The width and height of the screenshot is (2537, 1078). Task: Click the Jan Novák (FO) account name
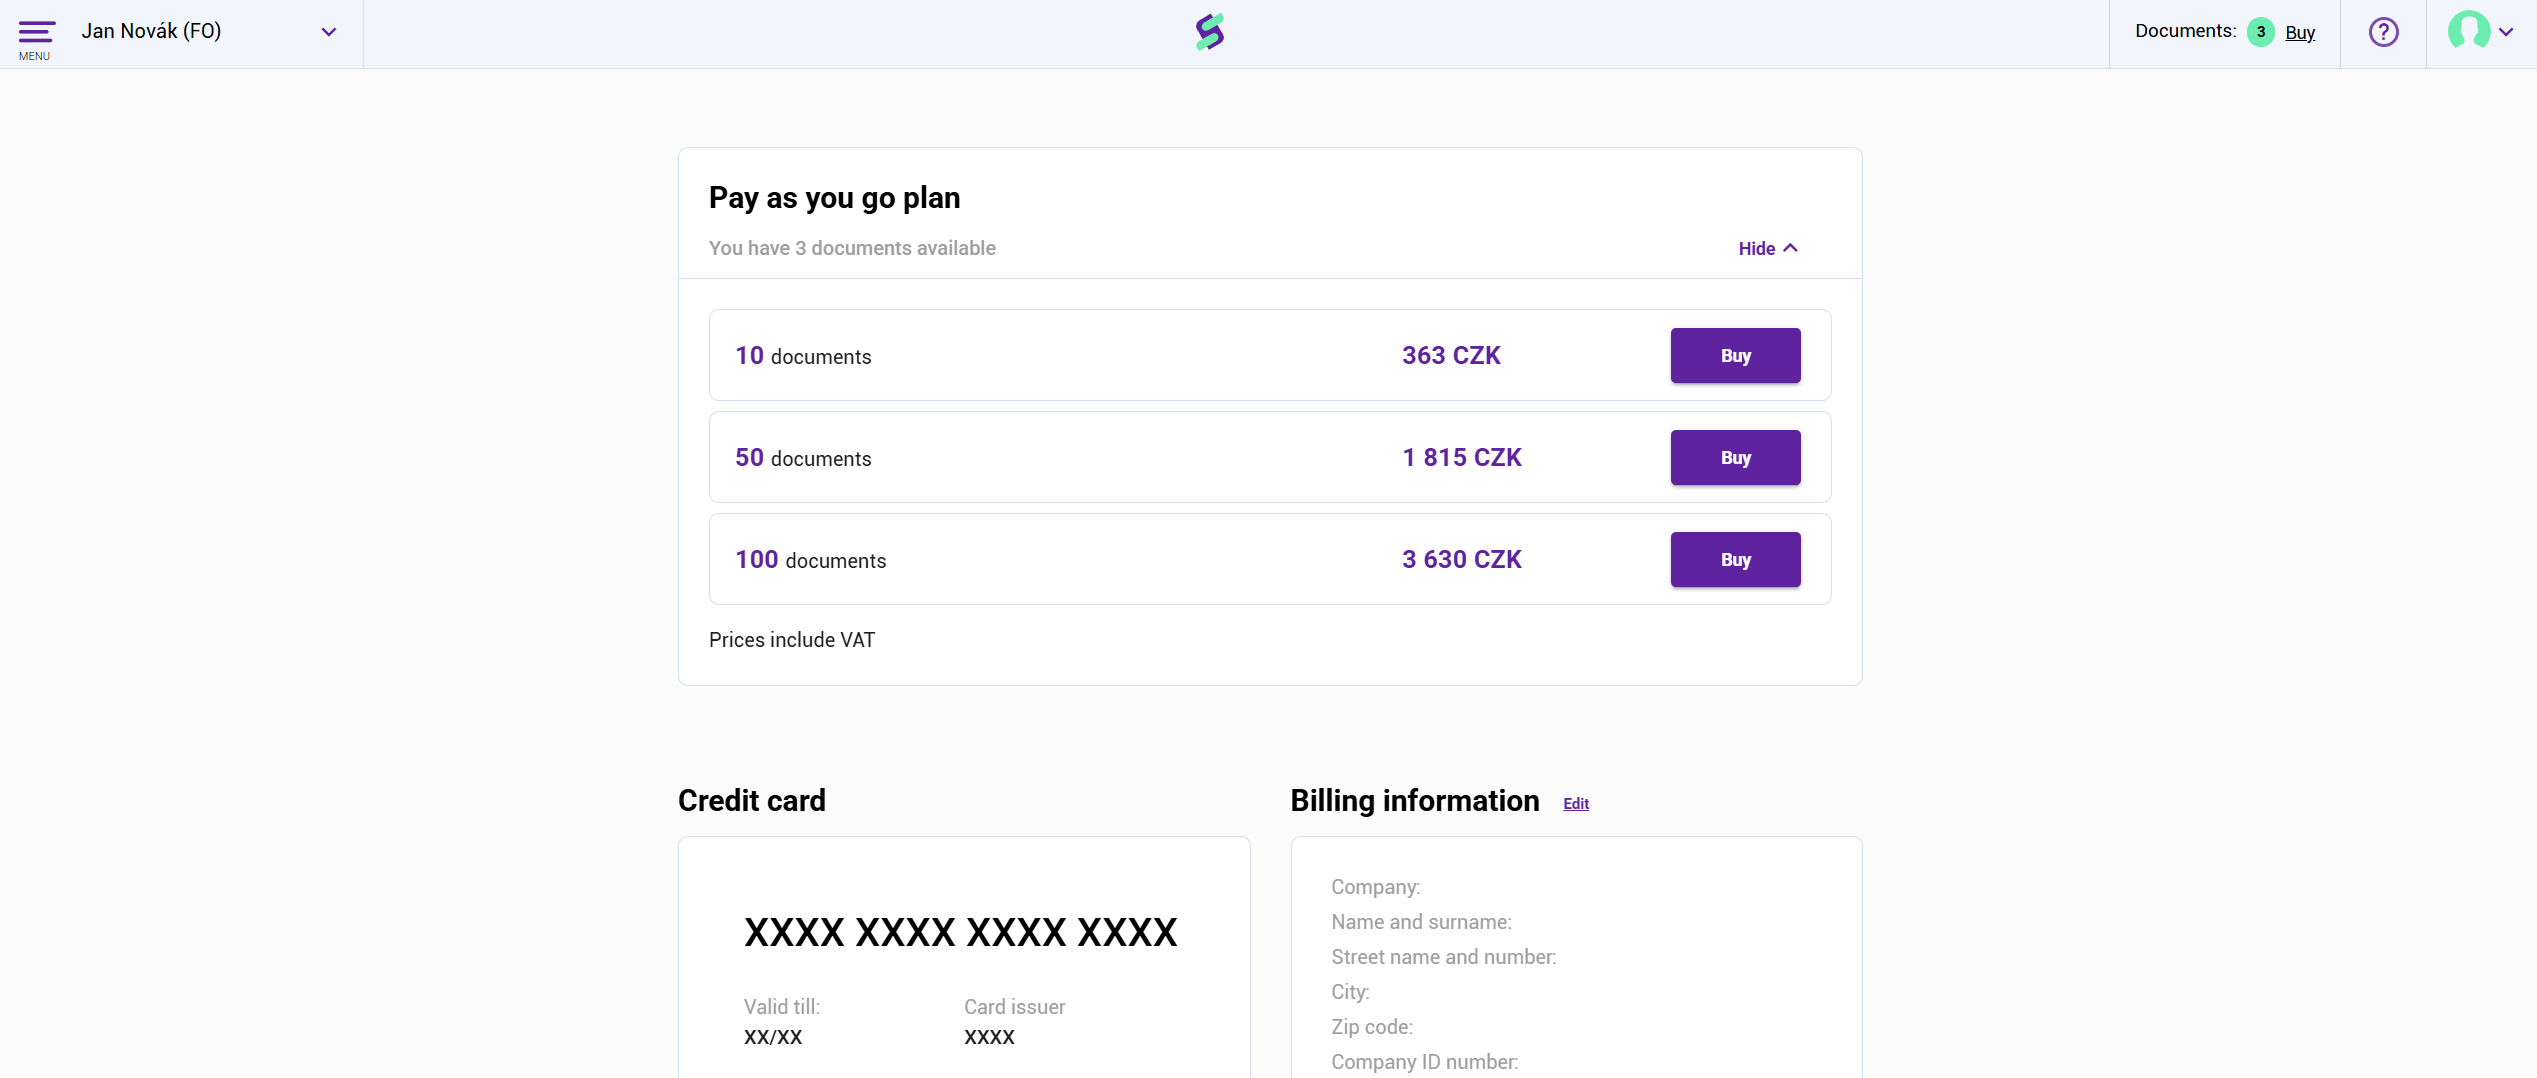(x=151, y=31)
